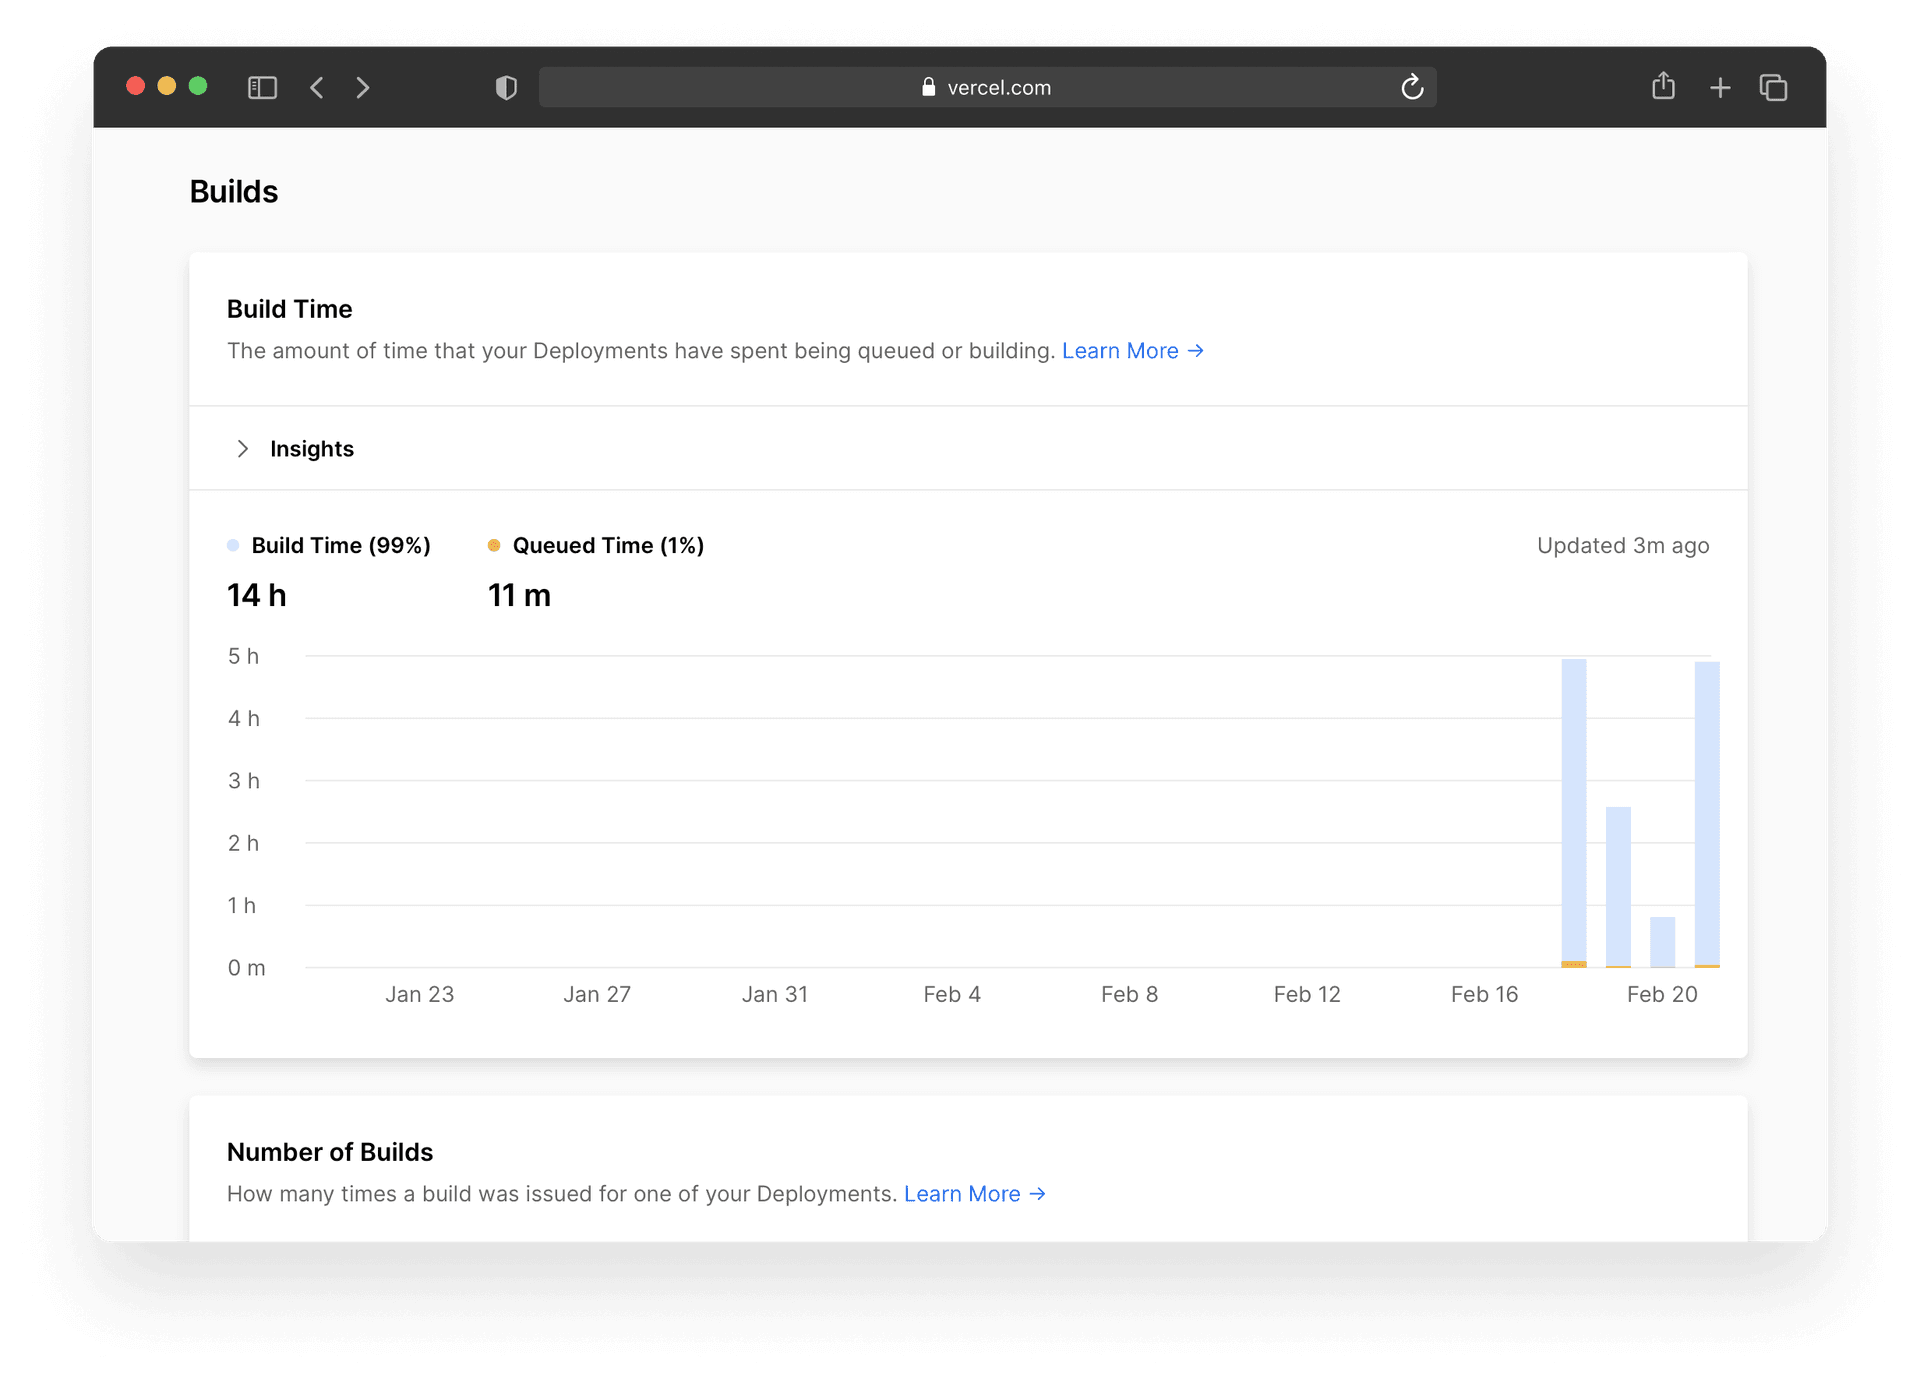Toggle Queued Time (1%) legend series
The height and width of the screenshot is (1382, 1920).
(x=608, y=546)
